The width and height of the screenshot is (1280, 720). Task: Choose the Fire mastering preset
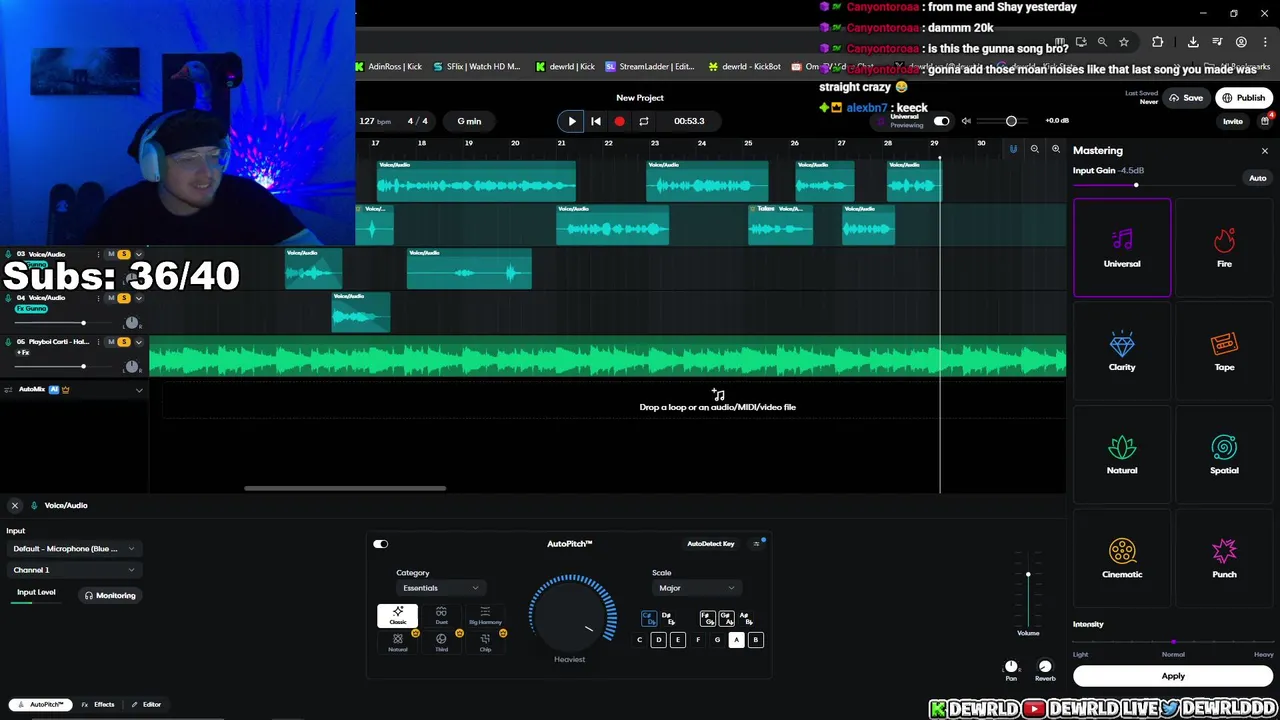pyautogui.click(x=1224, y=248)
